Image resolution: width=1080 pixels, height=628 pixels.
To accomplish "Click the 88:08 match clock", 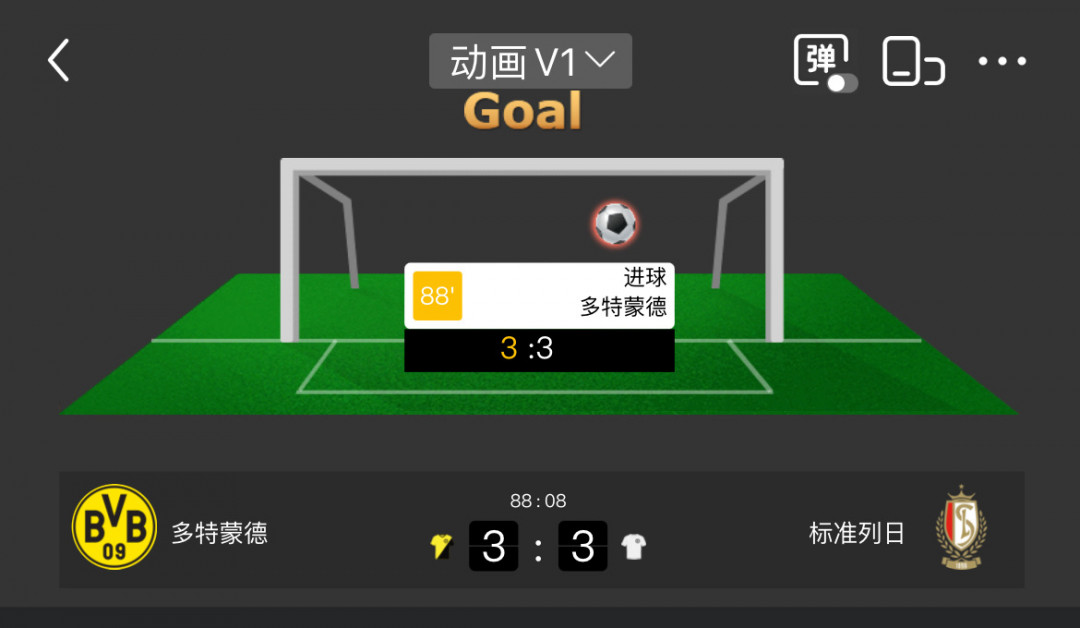I will (x=538, y=501).
